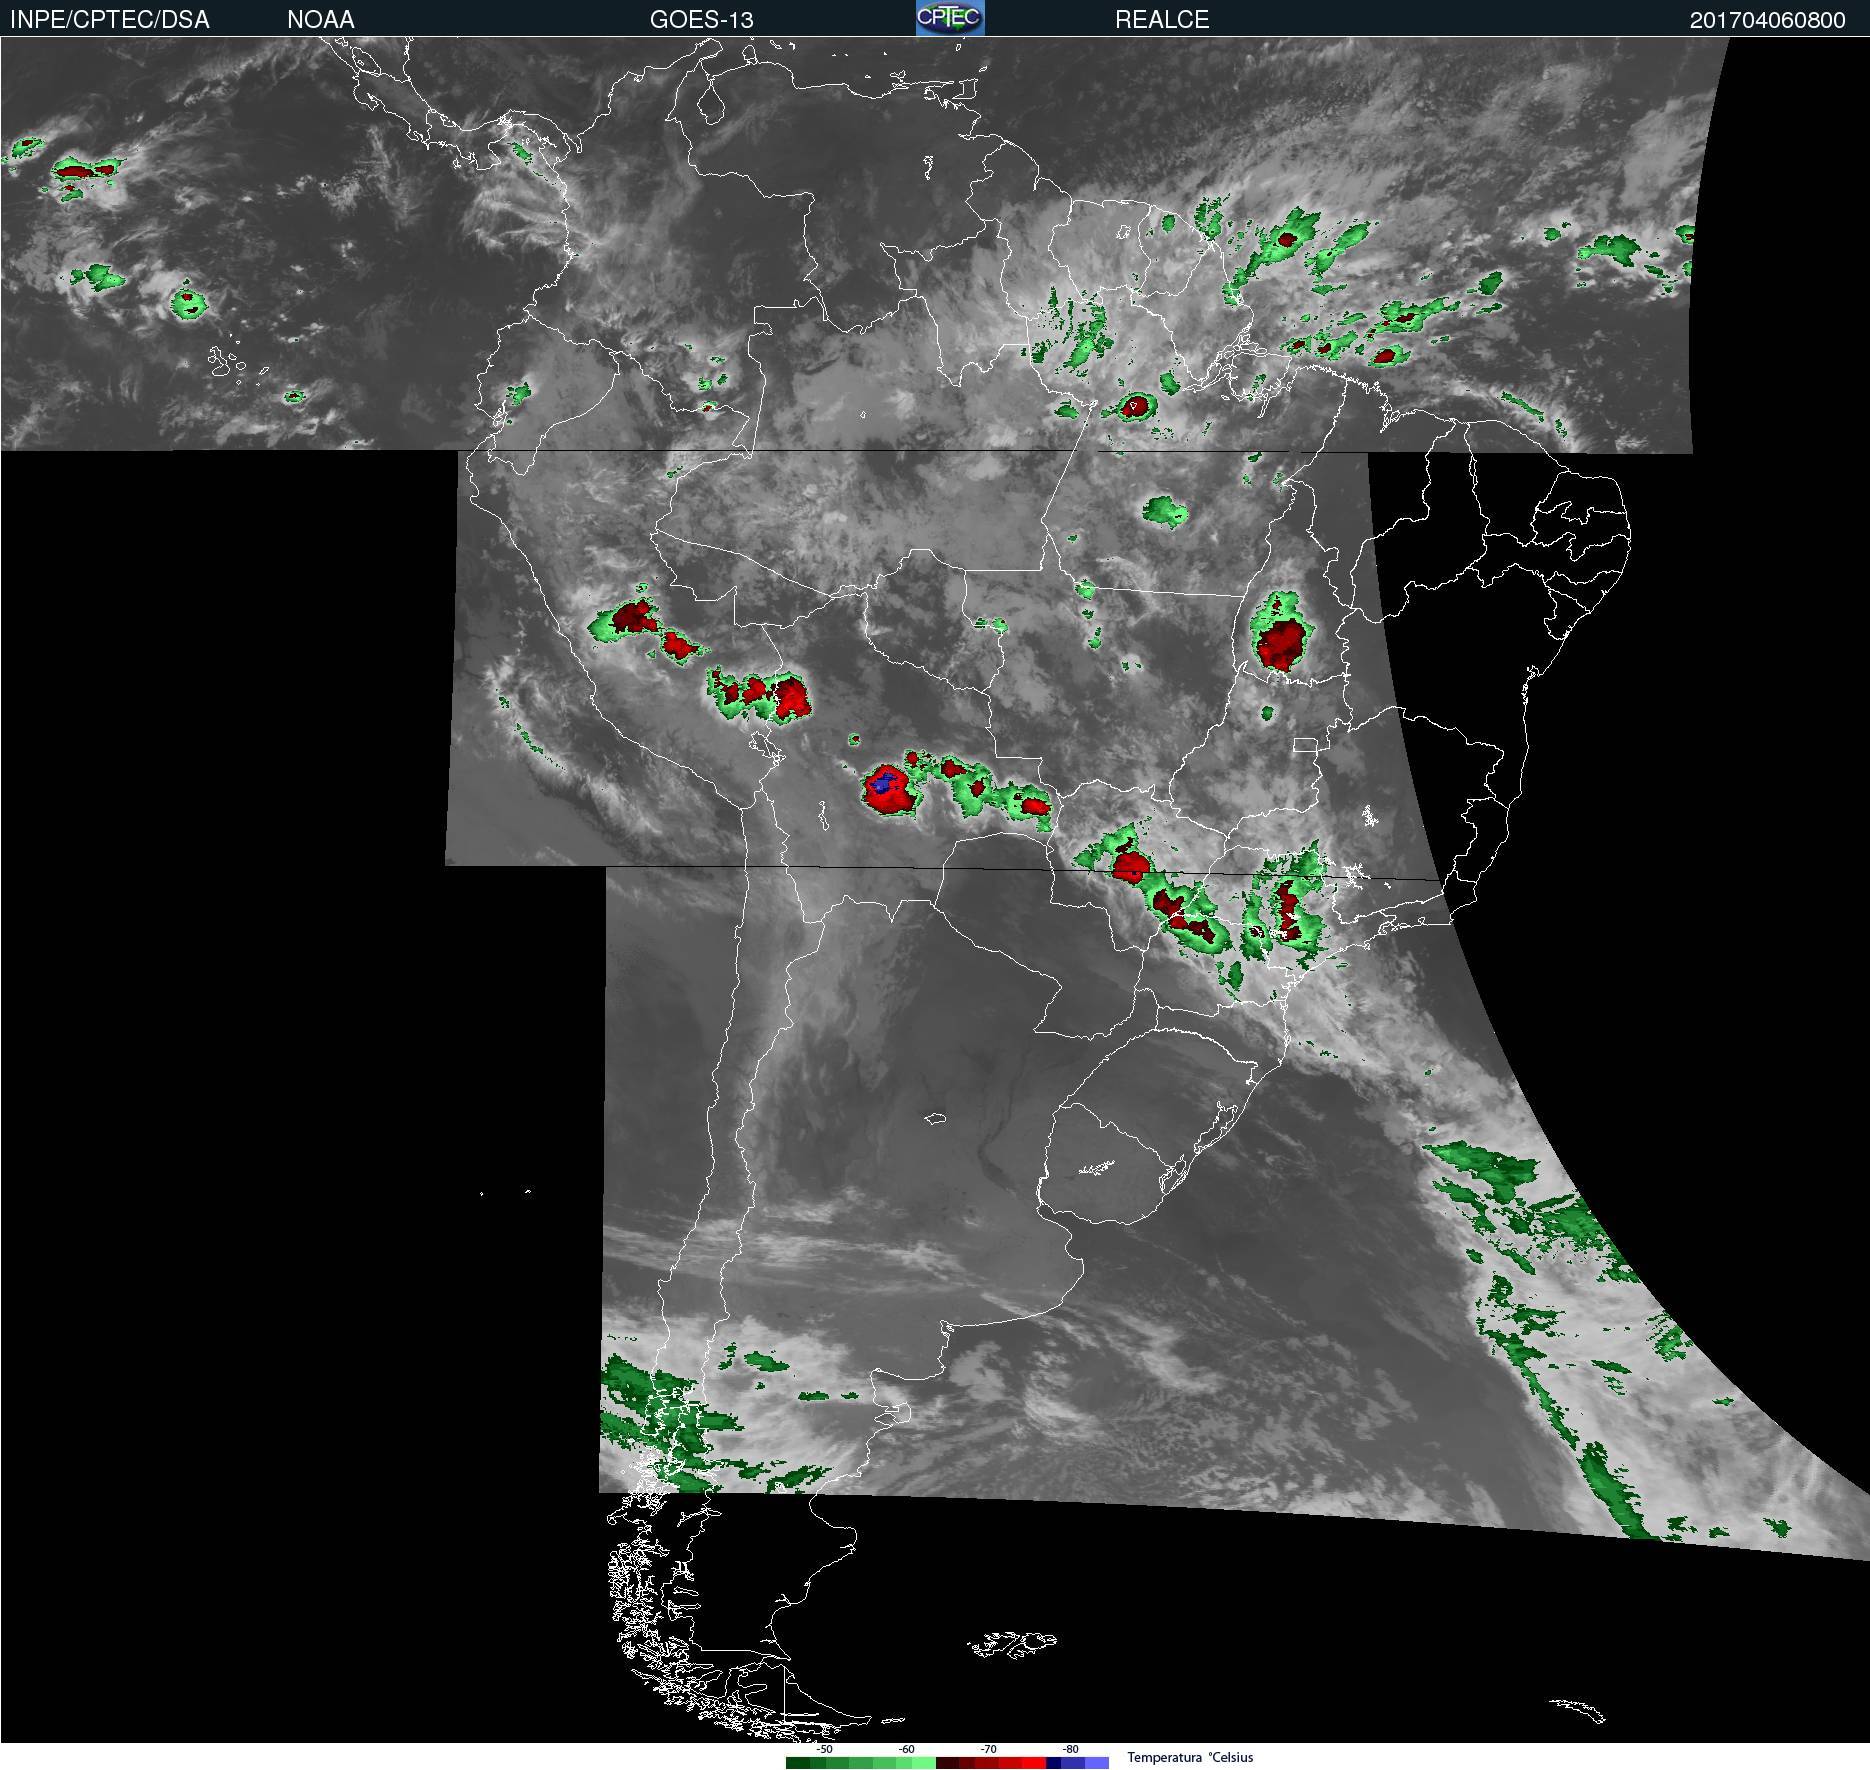
Task: Click the -80 mark on the temperature scale
Action: [1071, 1750]
